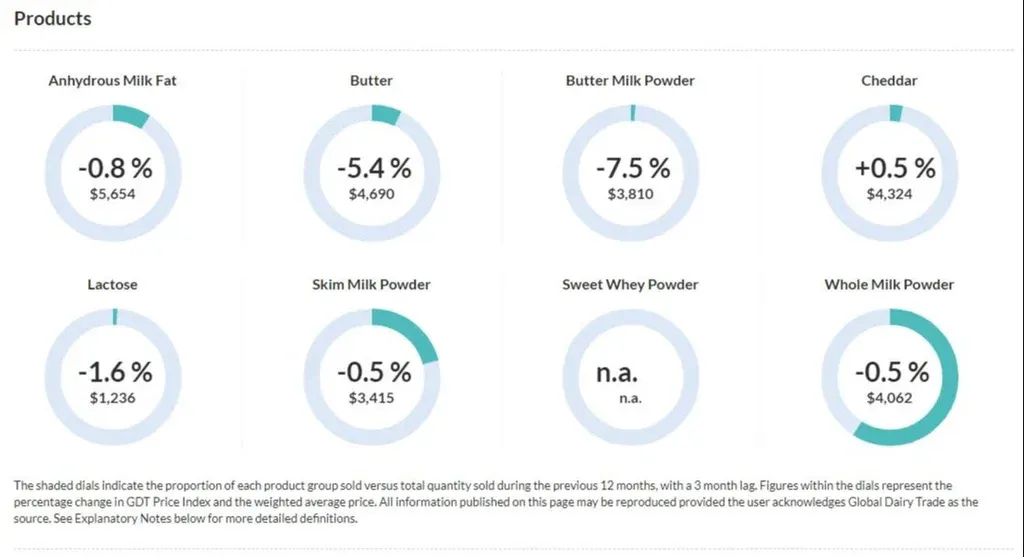This screenshot has height=557, width=1024.
Task: Click the -0.8 % Anhydrous Milk Fat change
Action: click(x=112, y=167)
